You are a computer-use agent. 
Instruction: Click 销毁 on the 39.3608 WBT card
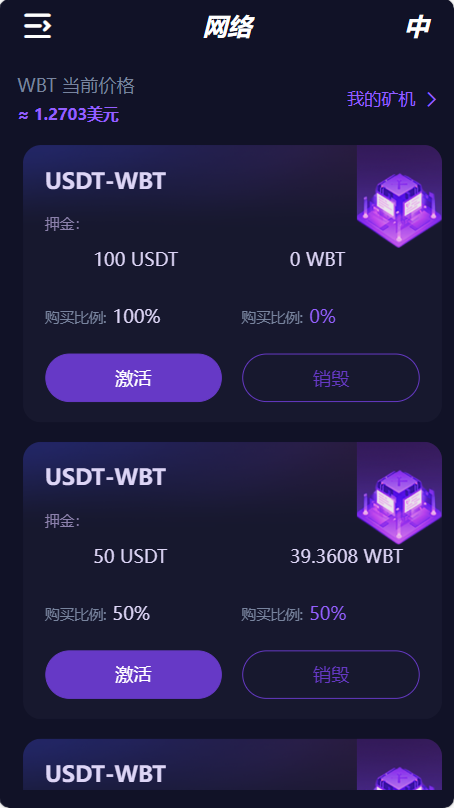[331, 675]
